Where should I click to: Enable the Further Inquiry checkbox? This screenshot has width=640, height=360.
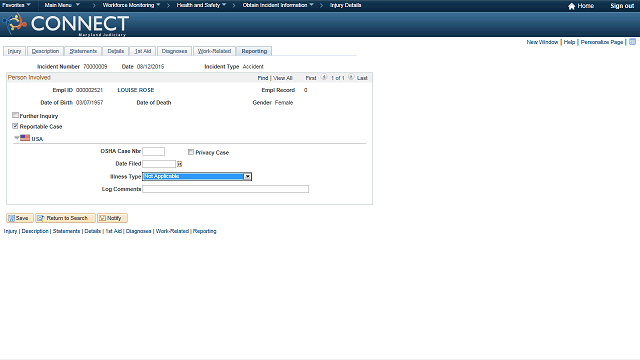[x=16, y=116]
